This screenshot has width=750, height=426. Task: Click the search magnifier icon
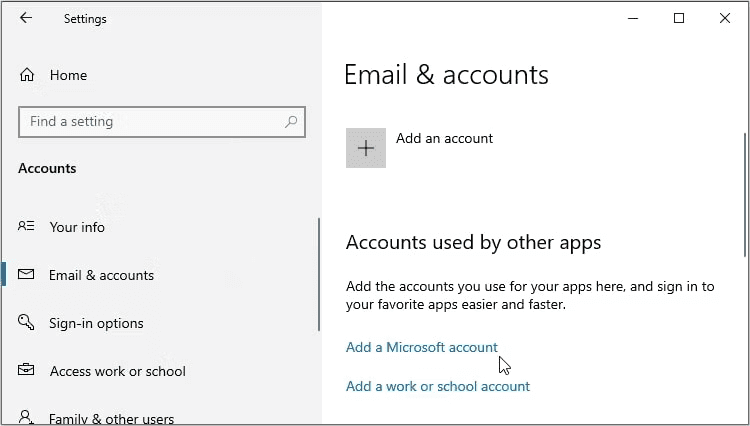291,122
